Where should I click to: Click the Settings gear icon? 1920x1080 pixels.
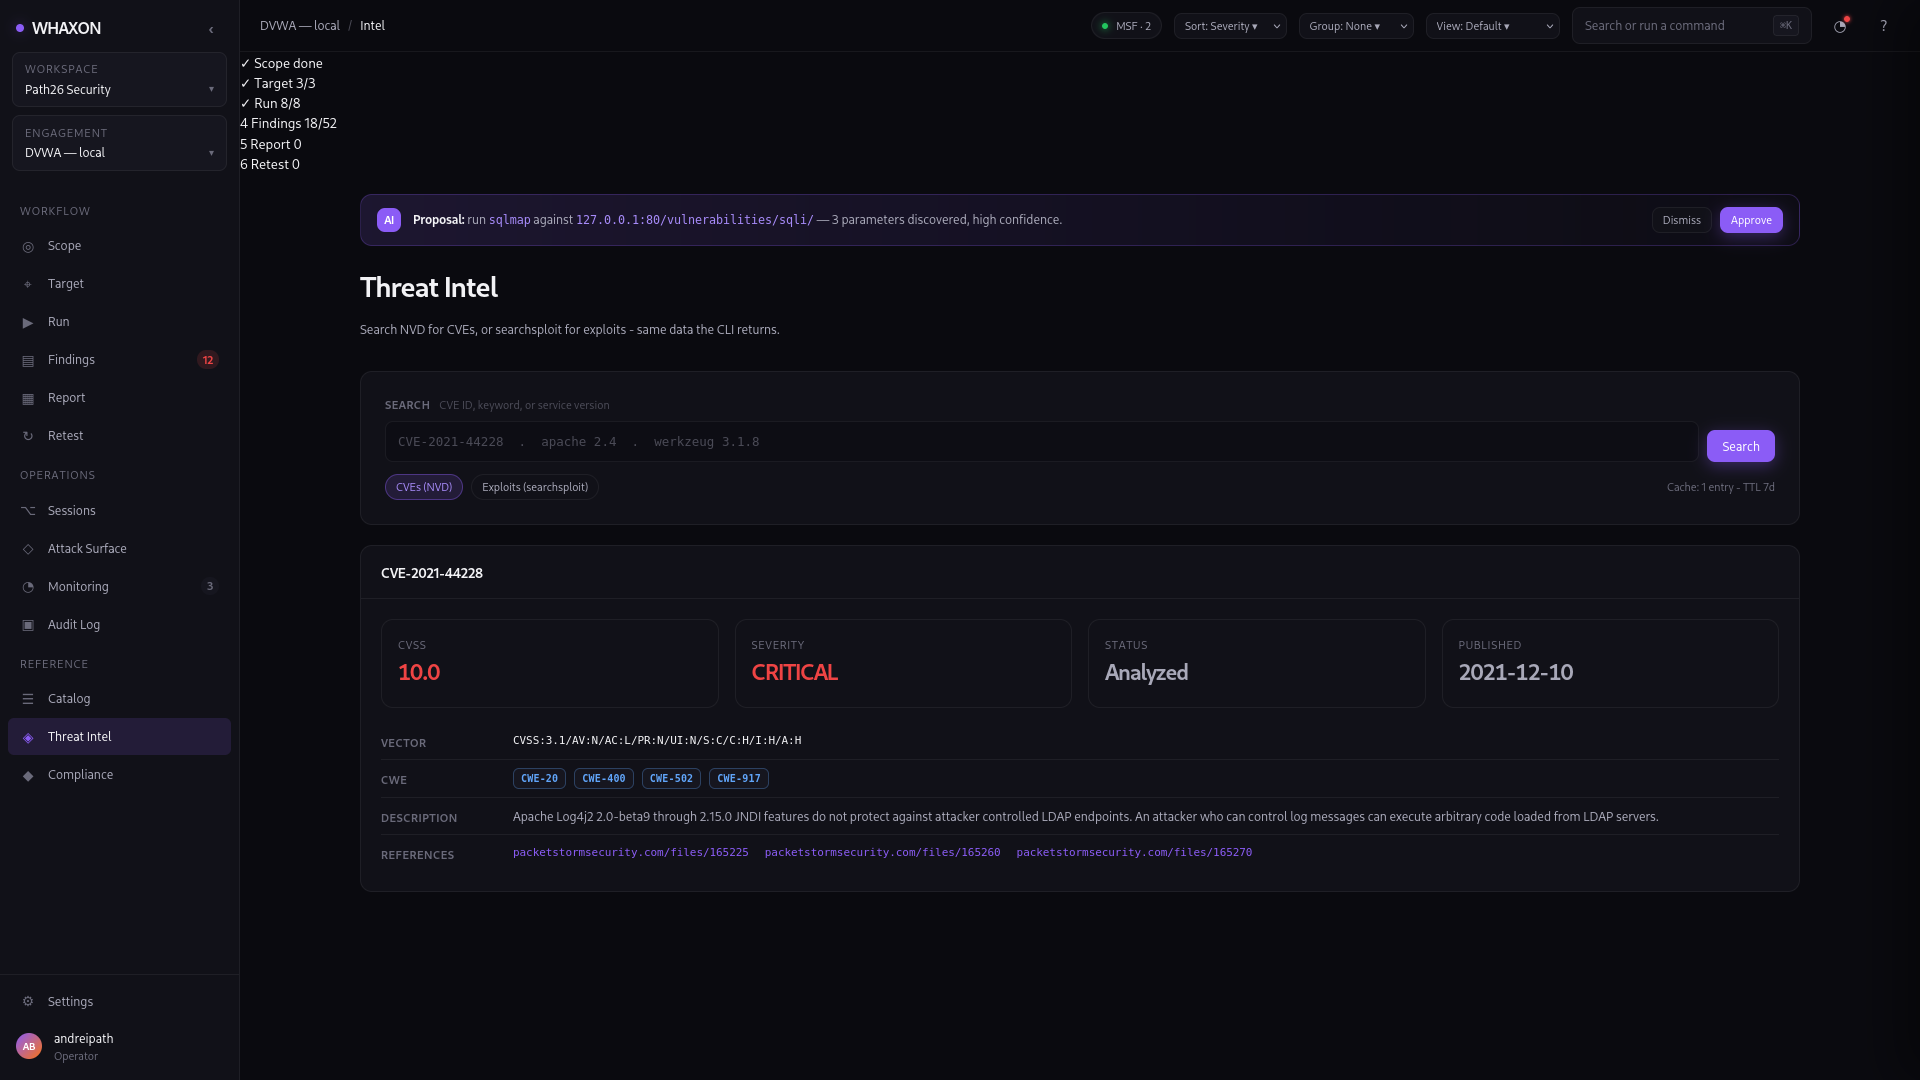[28, 1002]
